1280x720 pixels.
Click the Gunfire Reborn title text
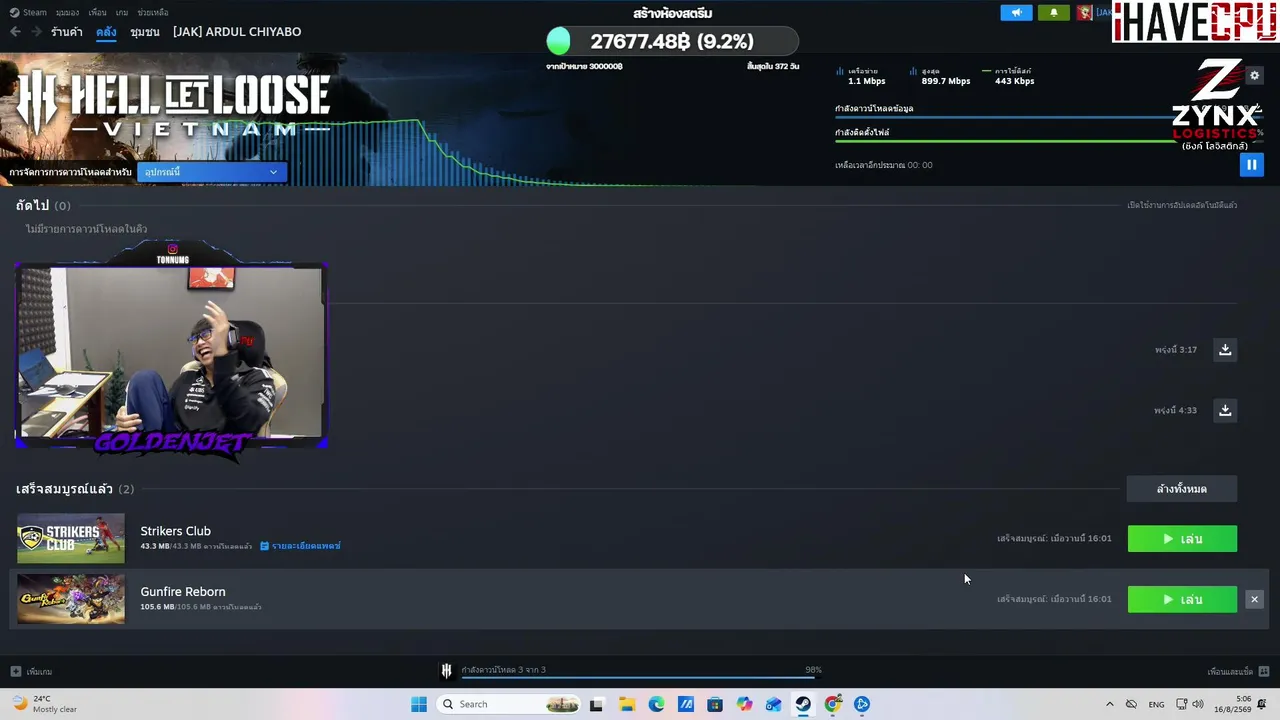183,591
